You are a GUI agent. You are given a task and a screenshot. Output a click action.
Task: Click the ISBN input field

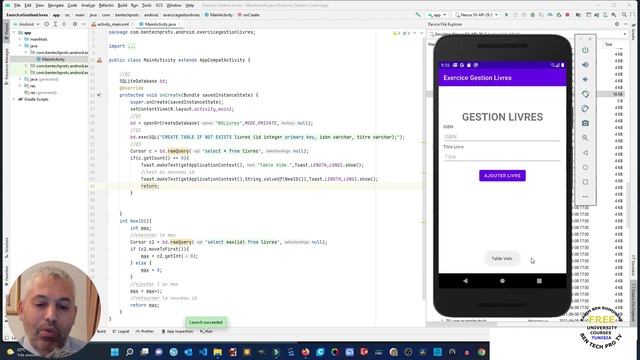[502, 137]
